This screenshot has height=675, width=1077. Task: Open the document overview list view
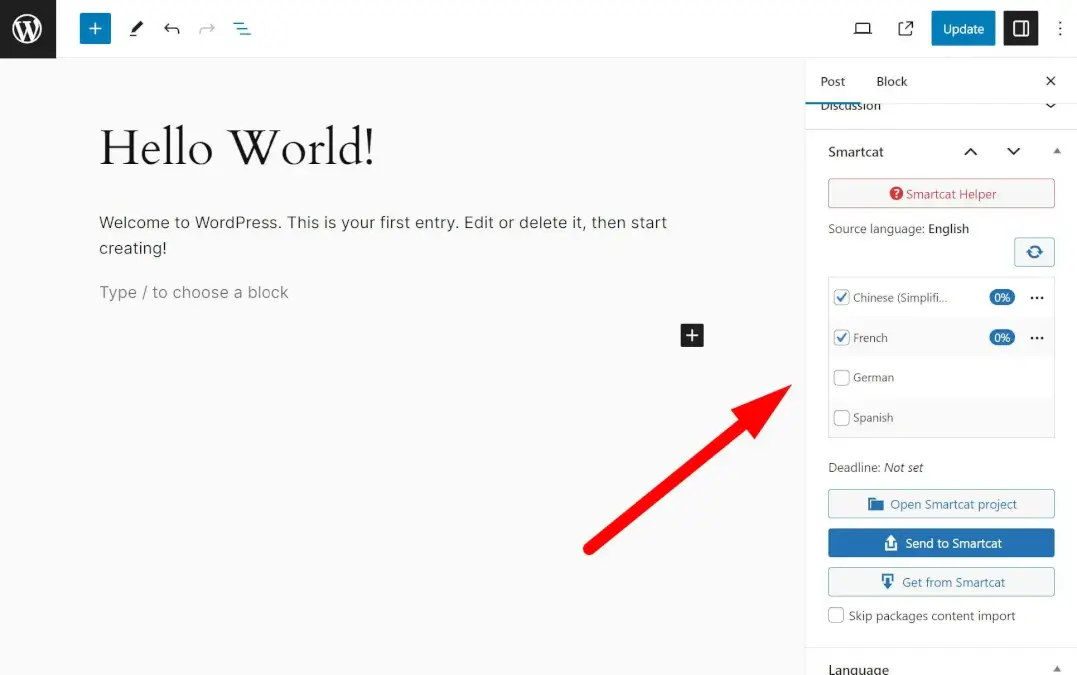pyautogui.click(x=242, y=29)
